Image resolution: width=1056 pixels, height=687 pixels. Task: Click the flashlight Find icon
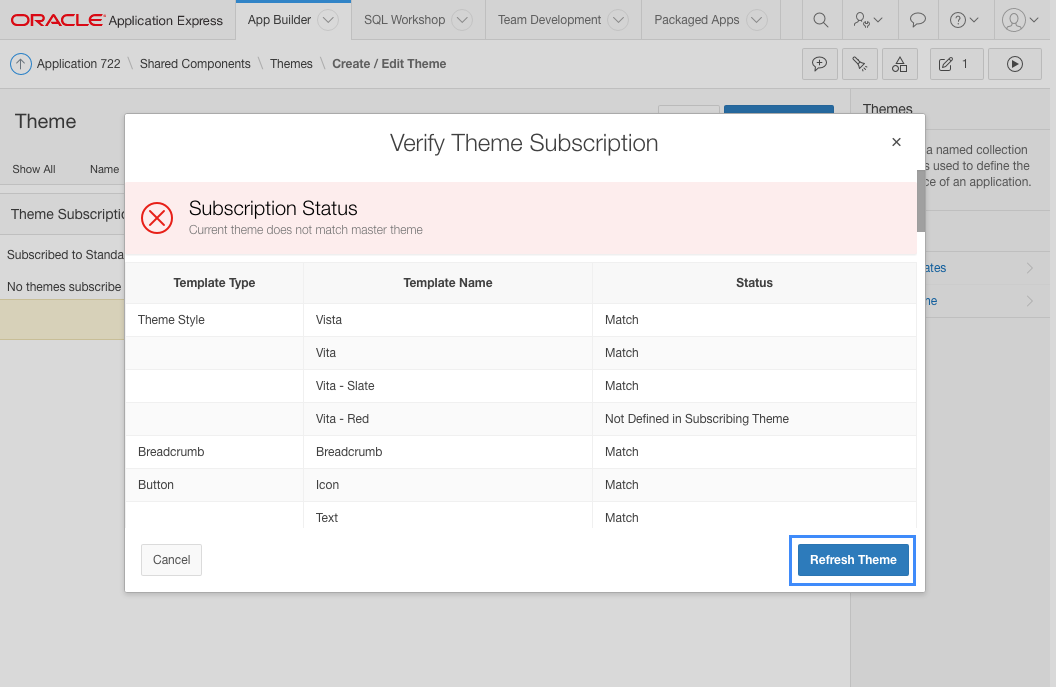point(860,64)
